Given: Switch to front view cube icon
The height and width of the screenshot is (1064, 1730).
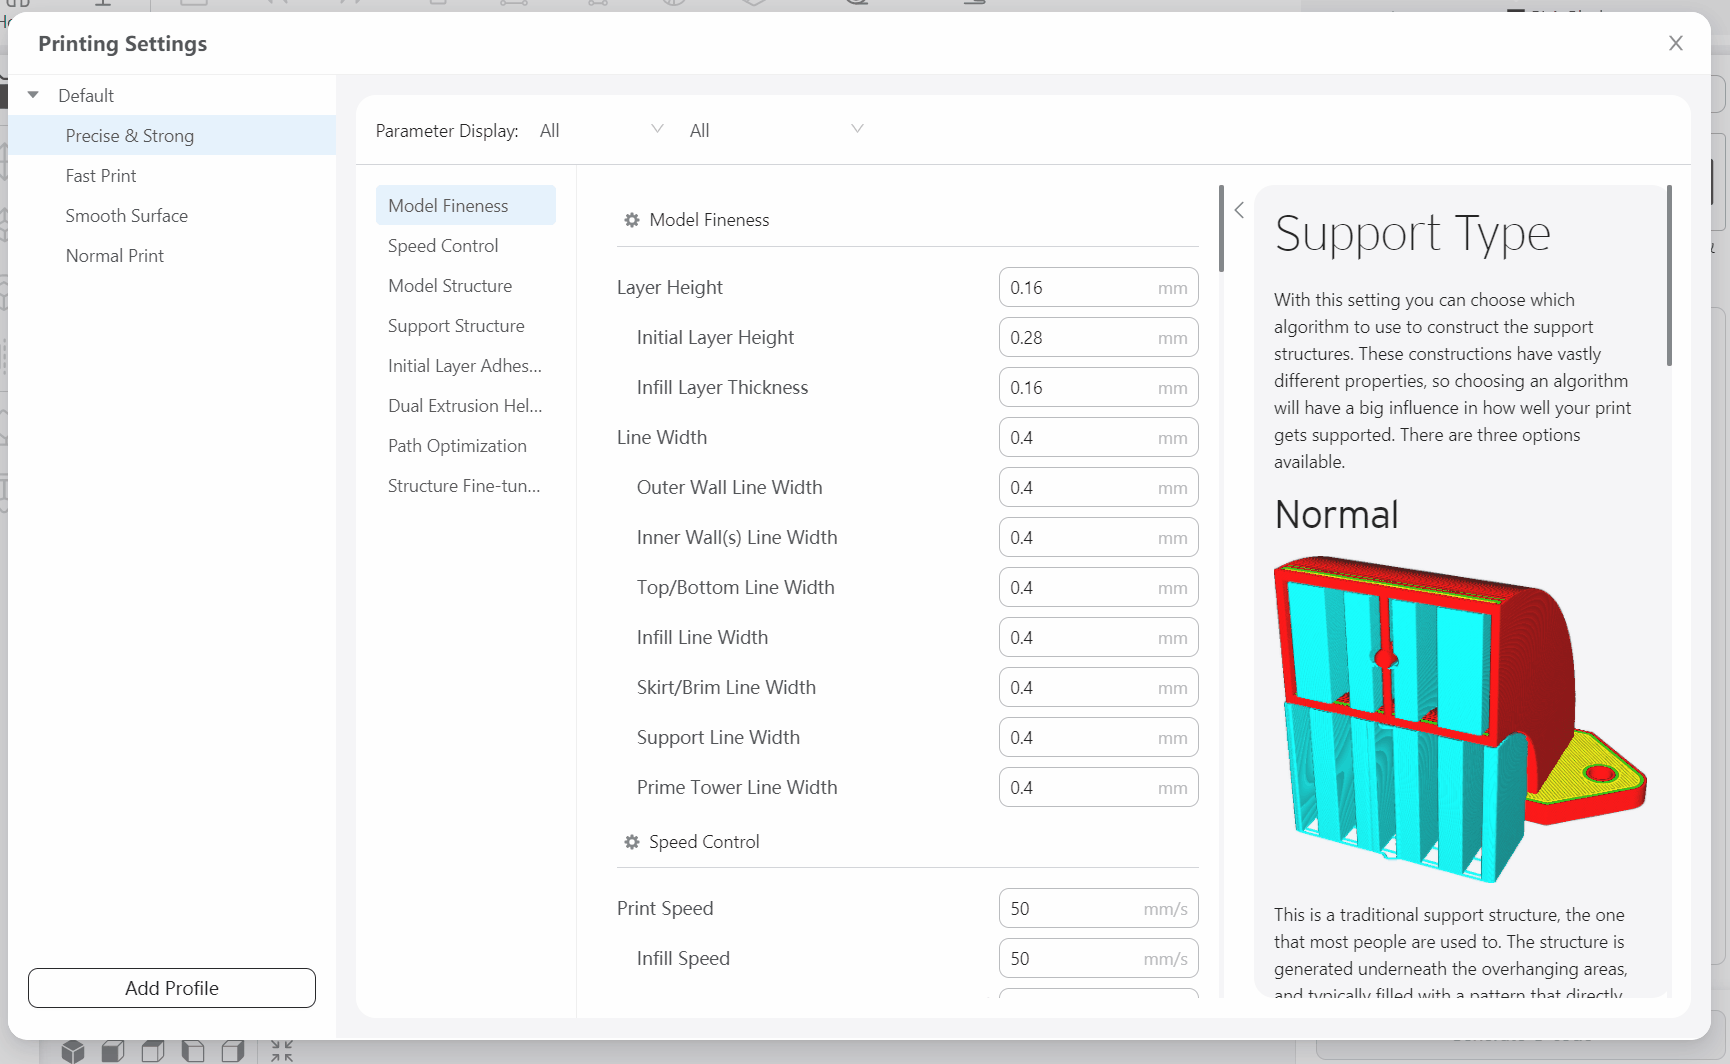Looking at the screenshot, I should (x=113, y=1051).
